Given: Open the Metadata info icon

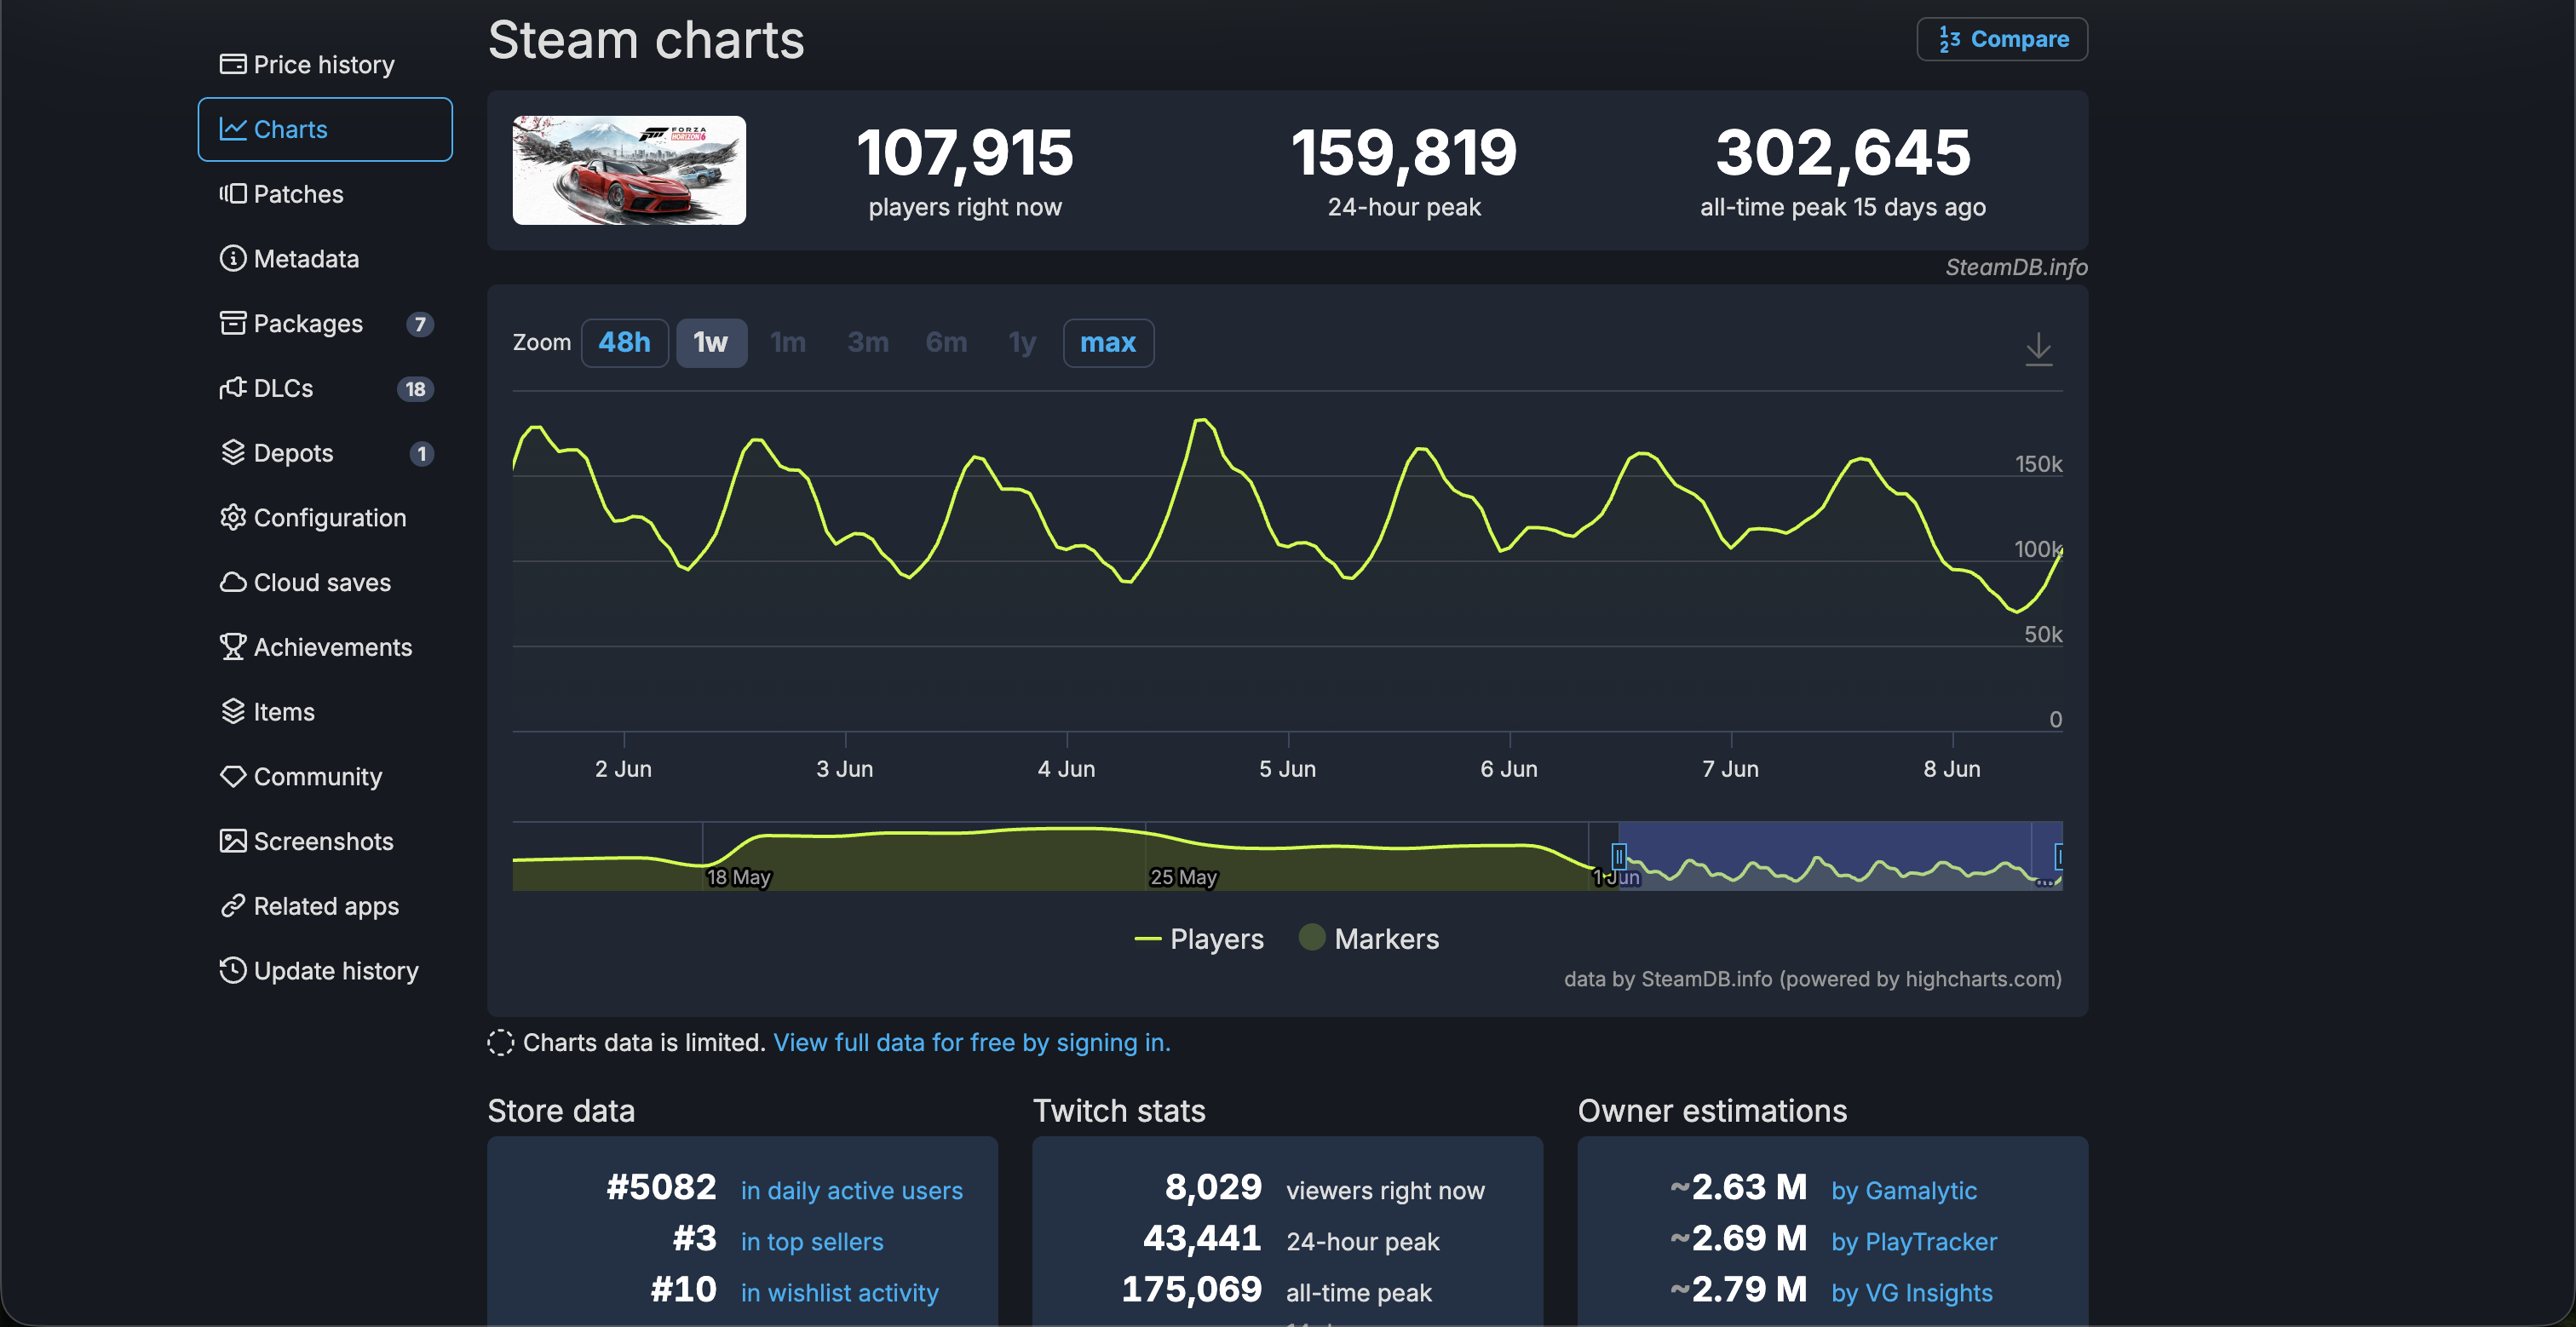Looking at the screenshot, I should [x=232, y=258].
